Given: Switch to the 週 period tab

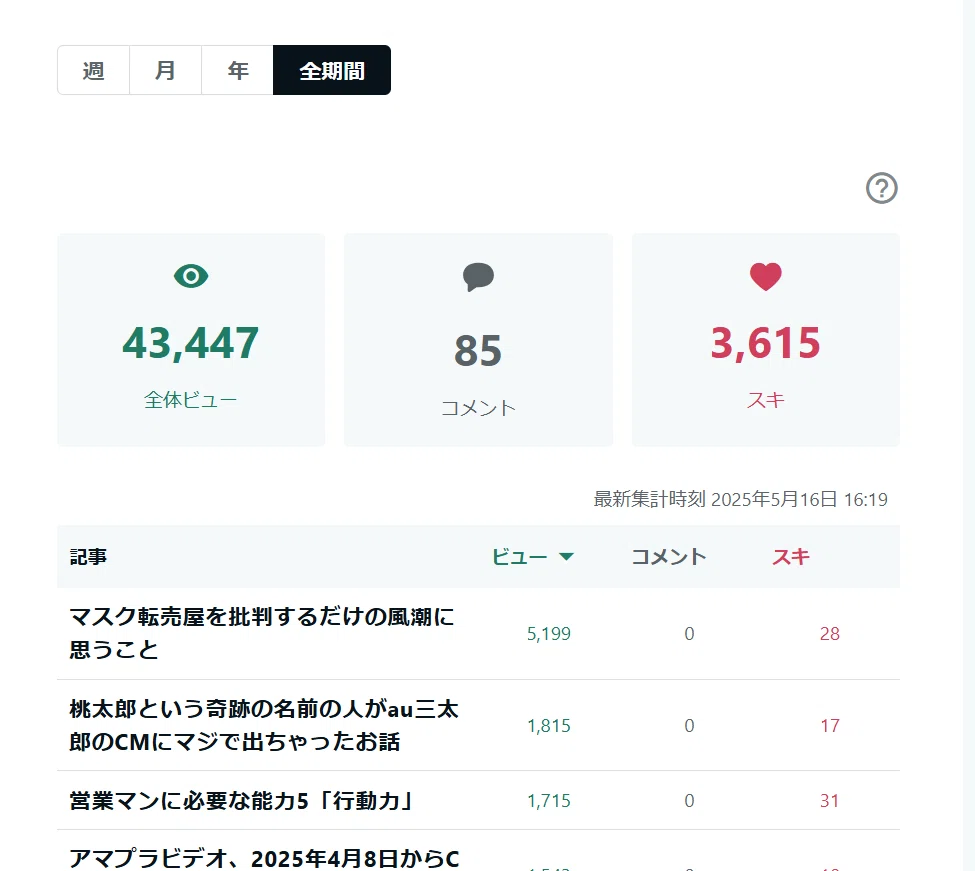Looking at the screenshot, I should [93, 70].
